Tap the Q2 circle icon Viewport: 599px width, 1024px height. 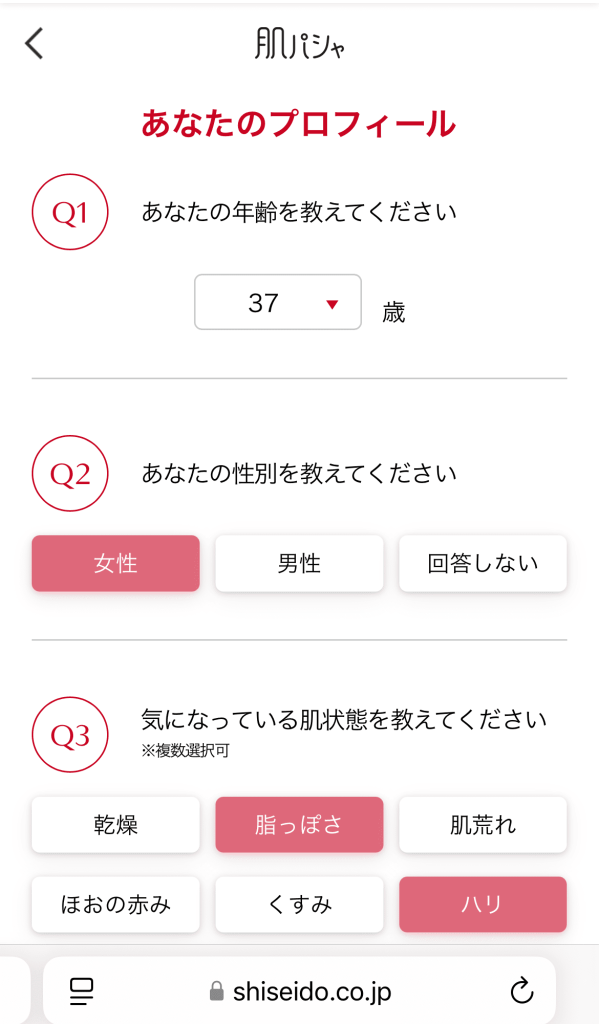click(x=68, y=473)
